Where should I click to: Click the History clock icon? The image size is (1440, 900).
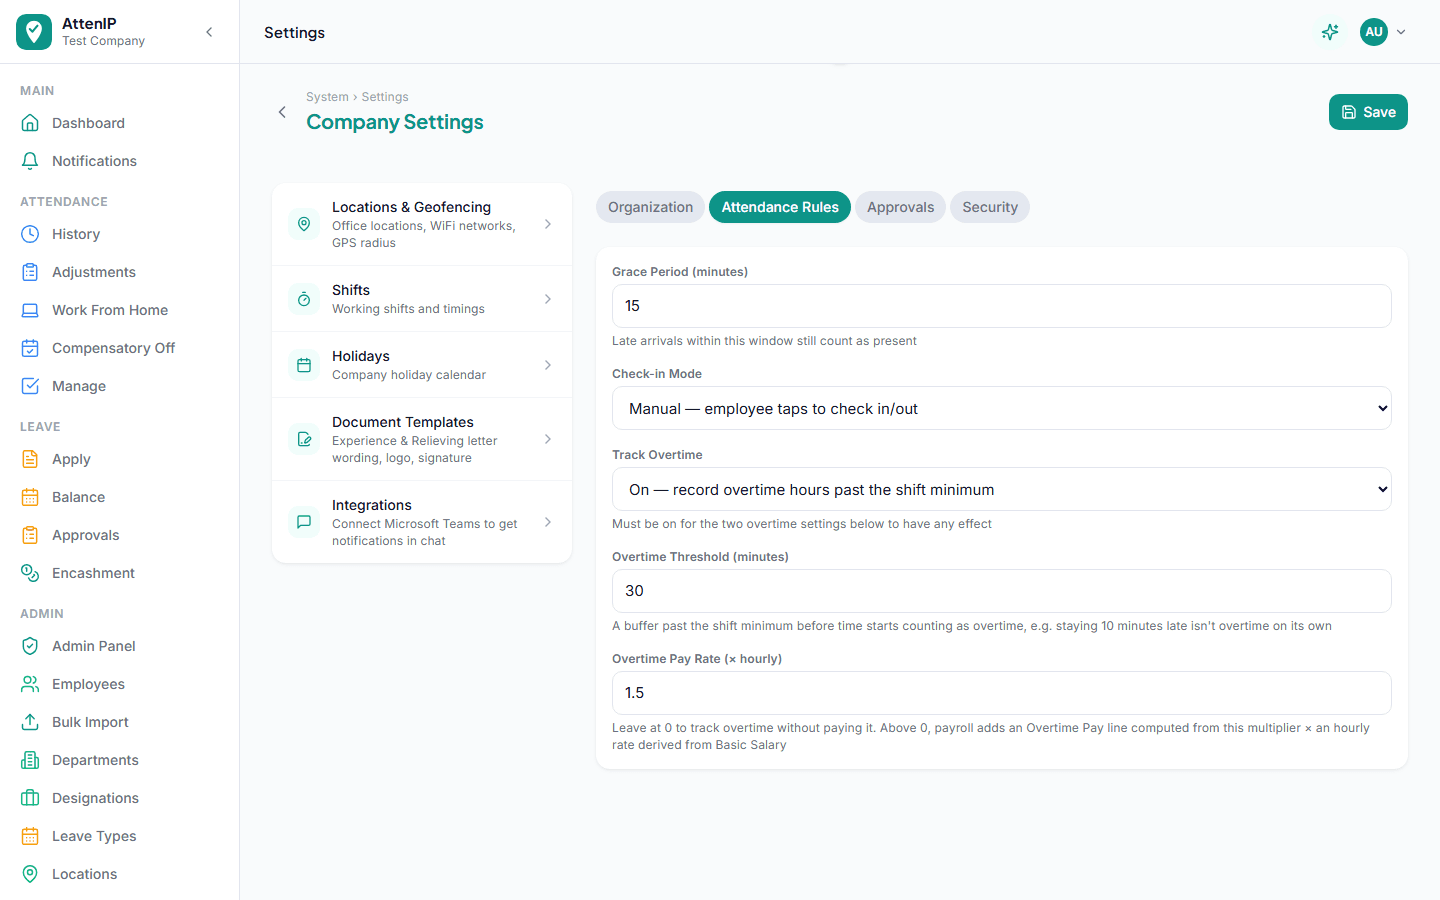point(30,234)
